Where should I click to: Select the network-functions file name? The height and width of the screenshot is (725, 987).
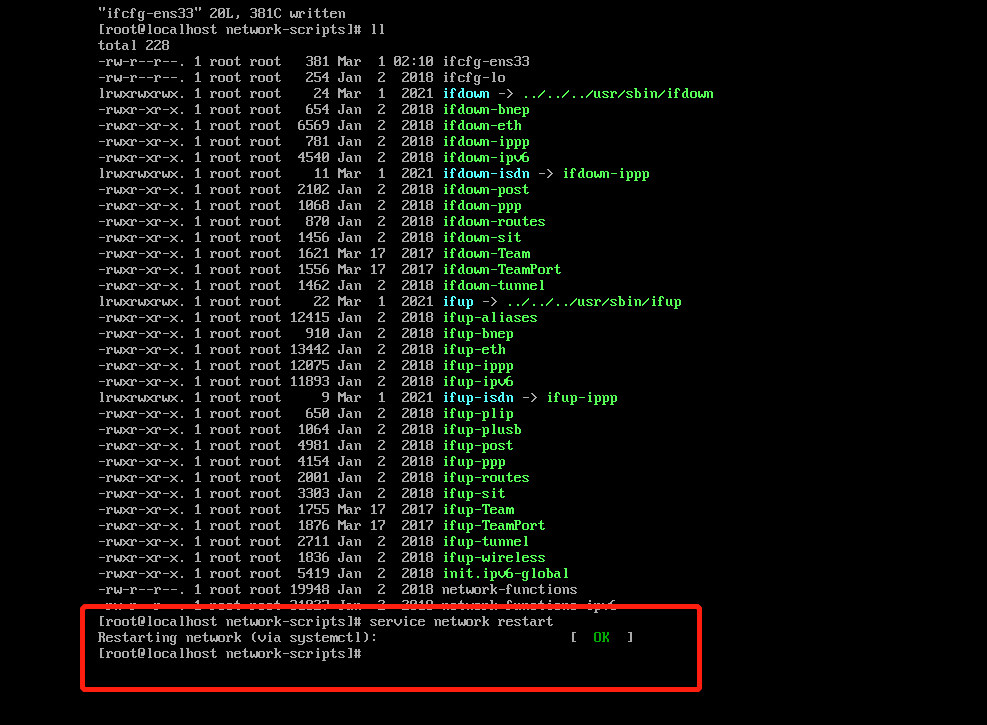(x=510, y=590)
